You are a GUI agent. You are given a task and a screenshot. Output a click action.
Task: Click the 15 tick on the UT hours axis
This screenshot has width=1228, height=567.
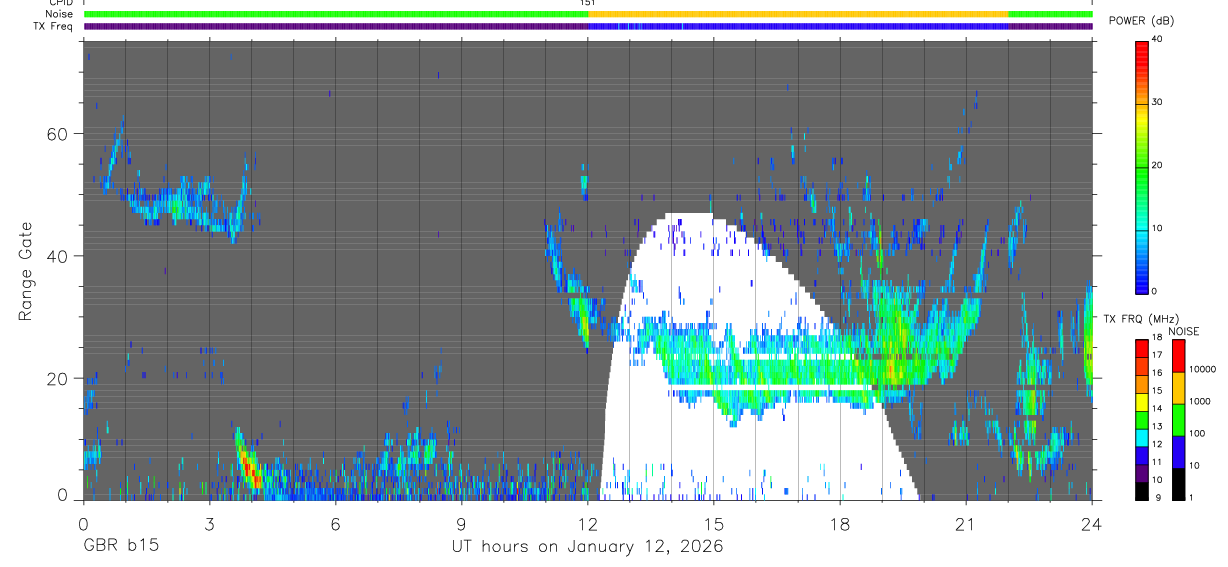tap(713, 523)
